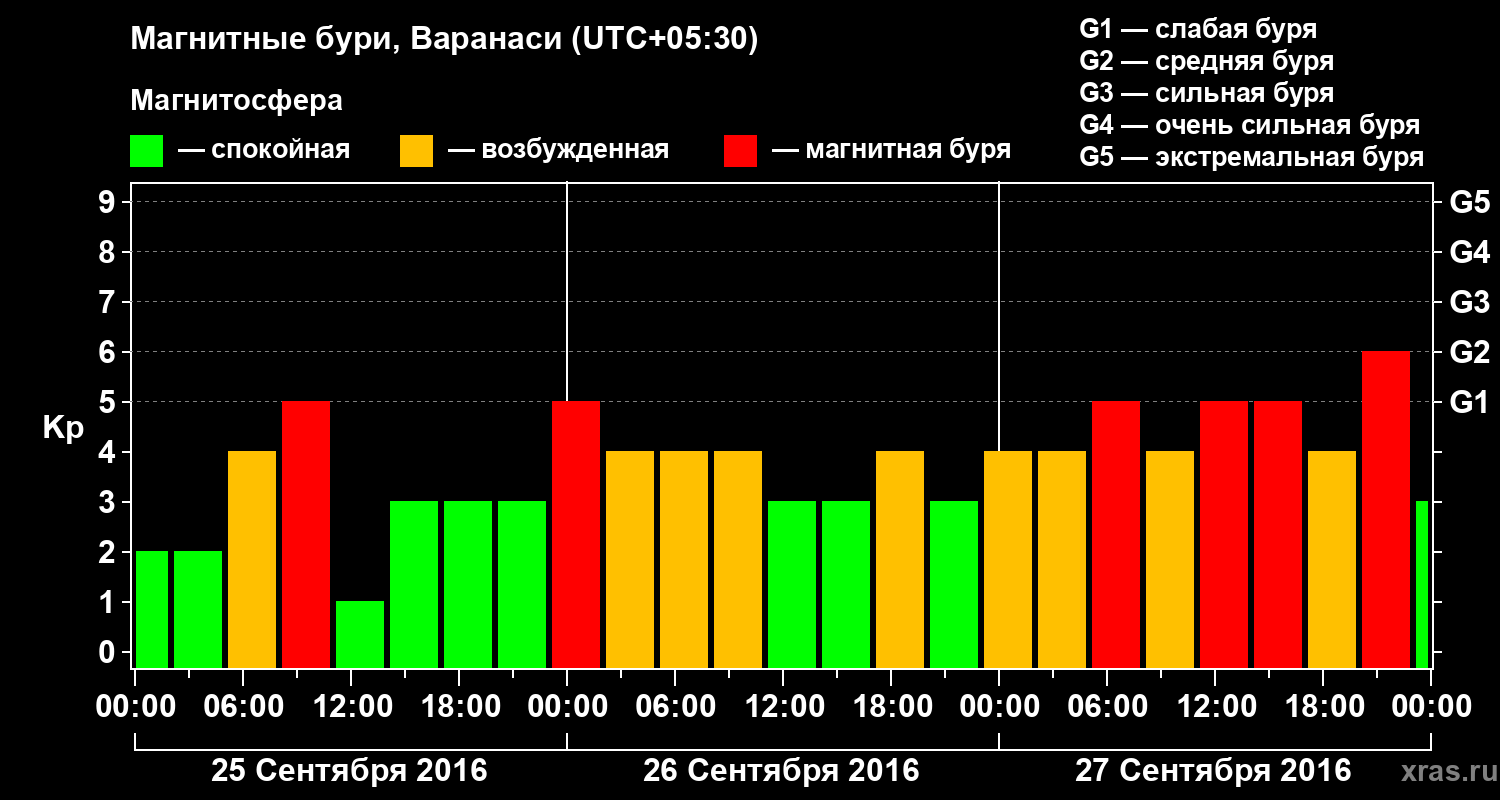The width and height of the screenshot is (1500, 800).
Task: Click the '27 Сентября 2016' date label
Action: (1213, 771)
